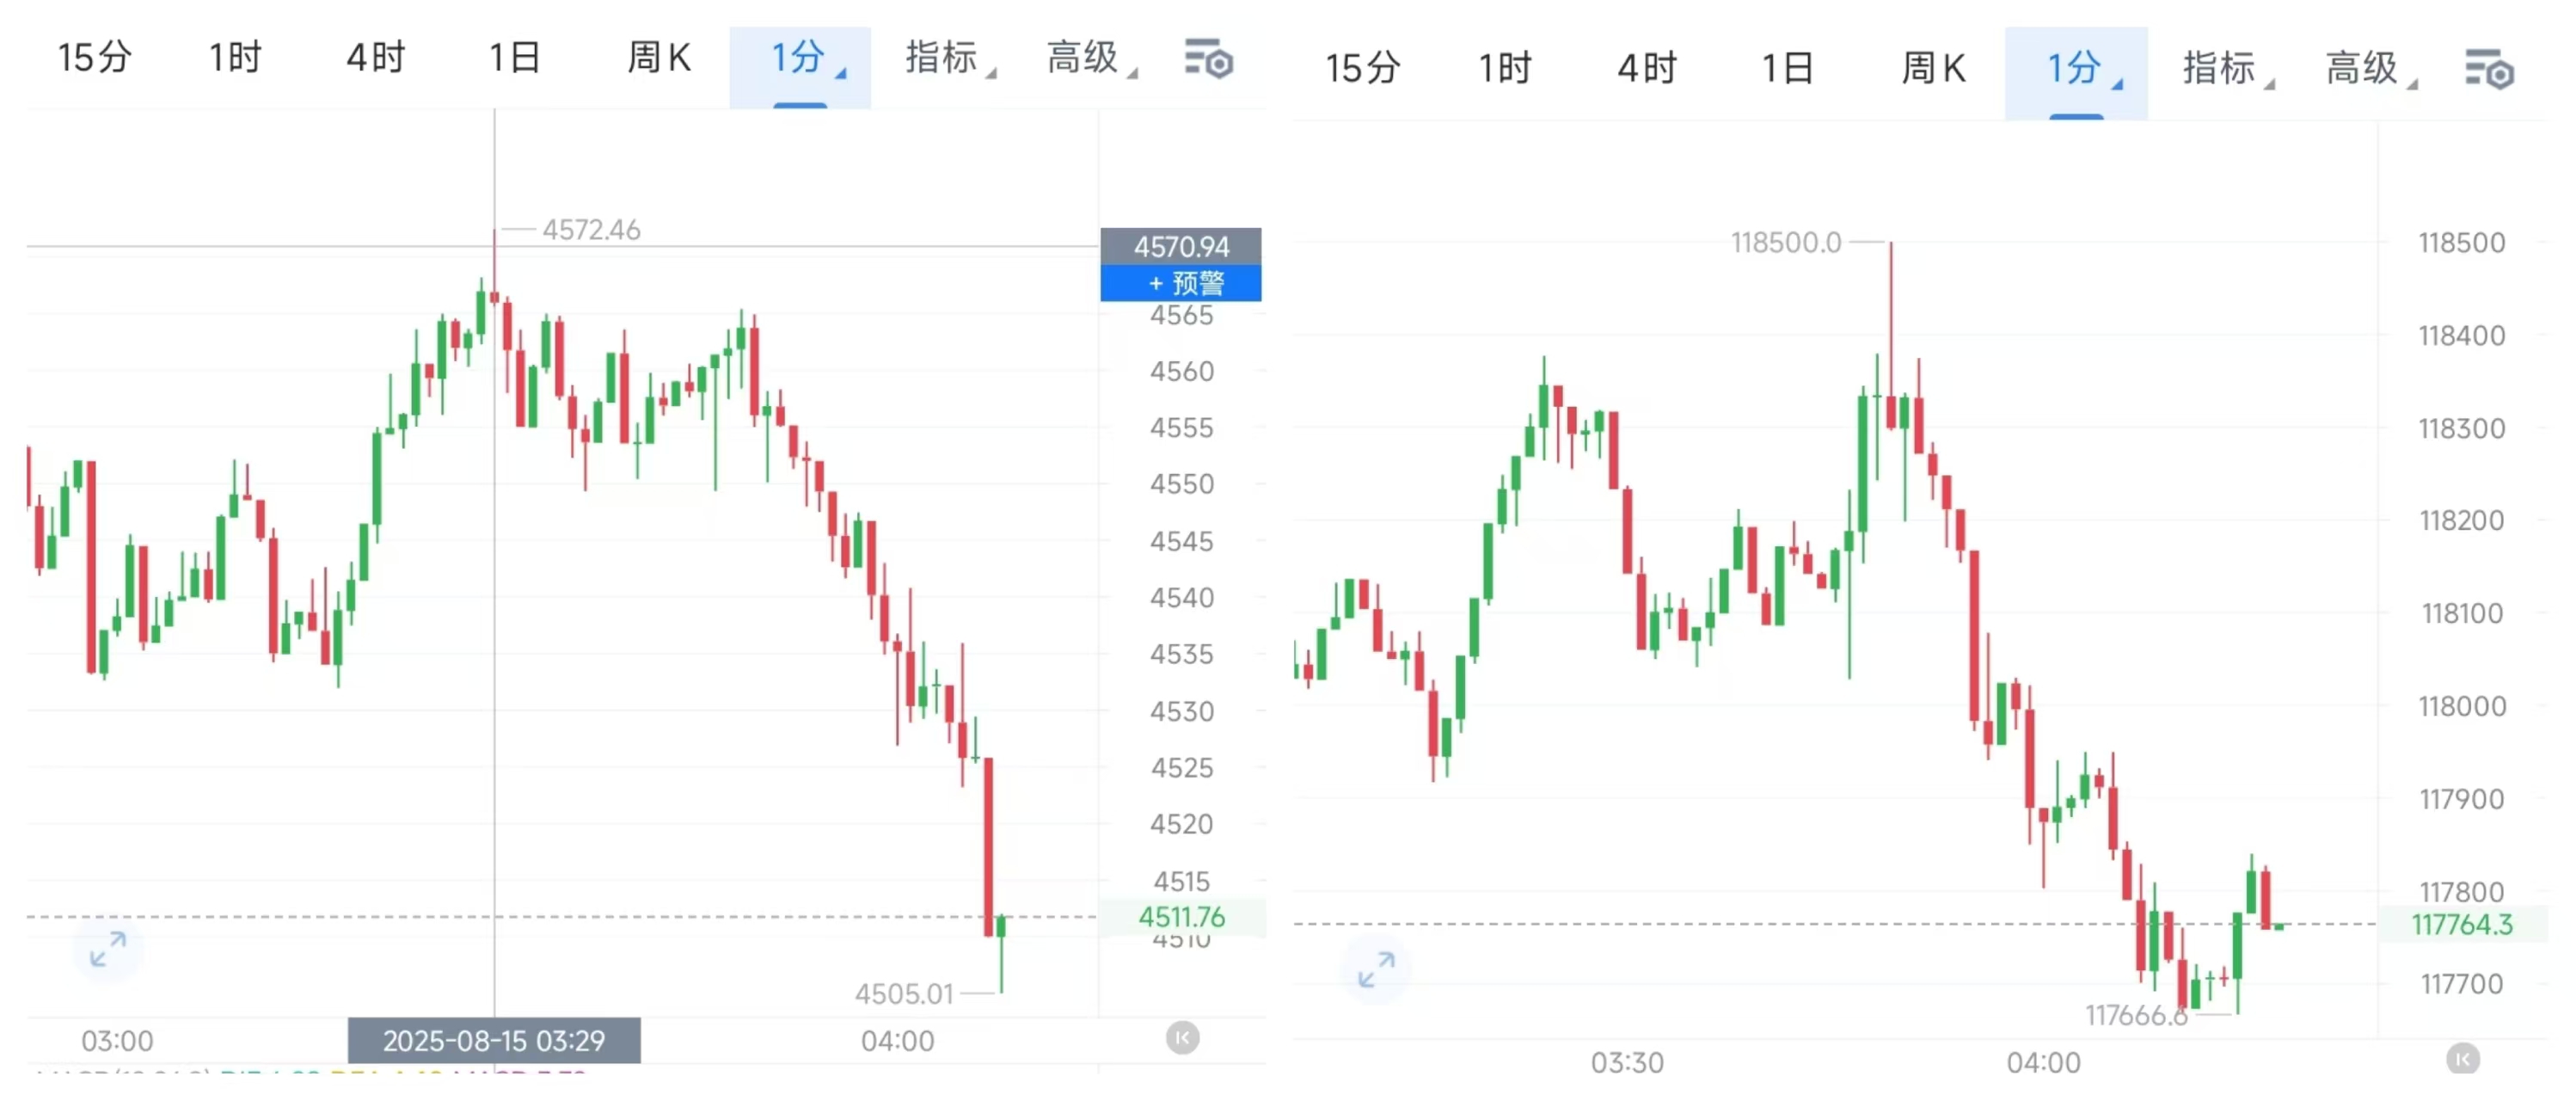The height and width of the screenshot is (1101, 2576).
Task: Switch left chart to 1时 timeframe
Action: [235, 58]
